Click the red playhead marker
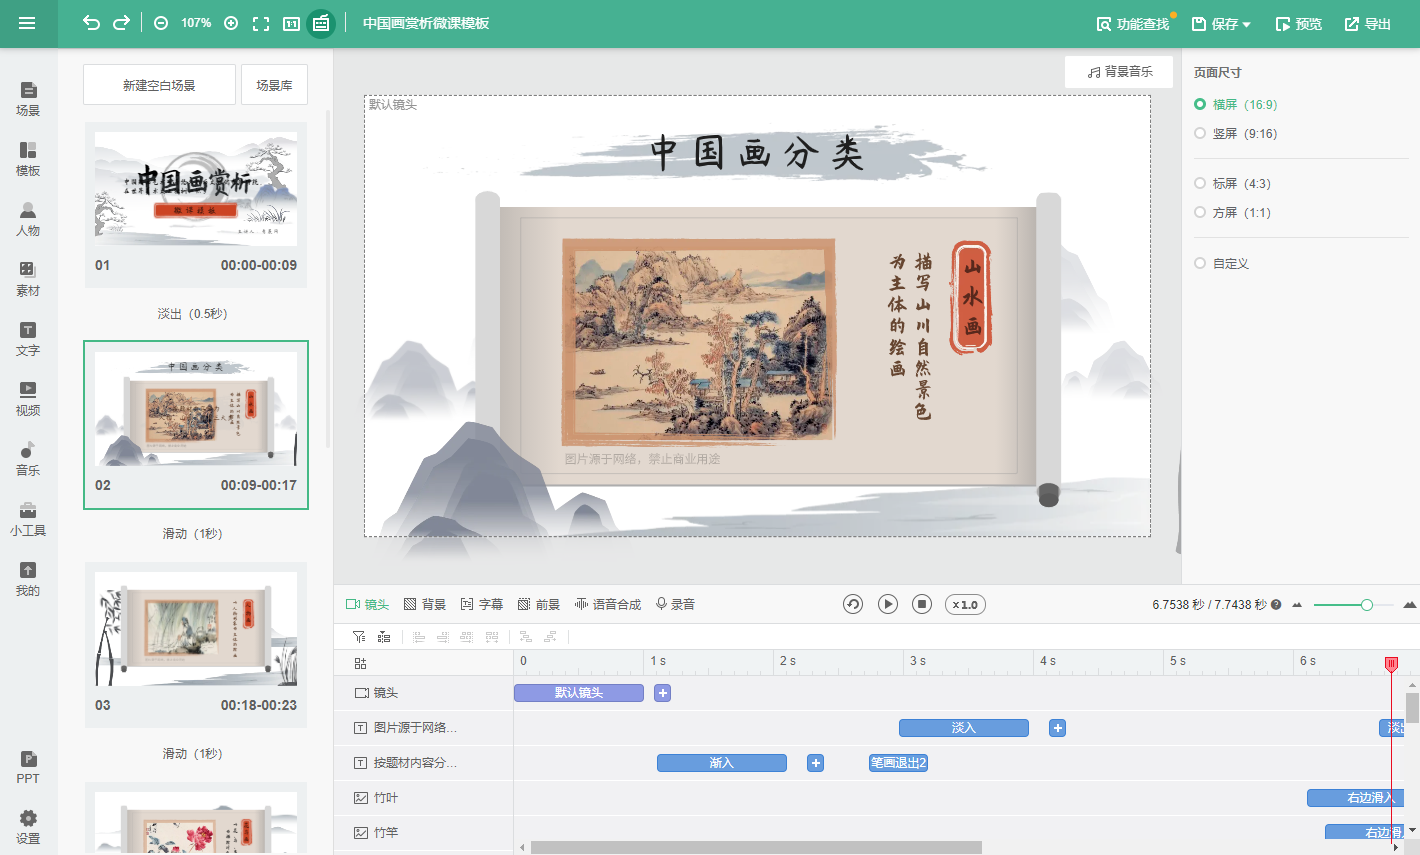This screenshot has width=1420, height=855. pyautogui.click(x=1391, y=664)
